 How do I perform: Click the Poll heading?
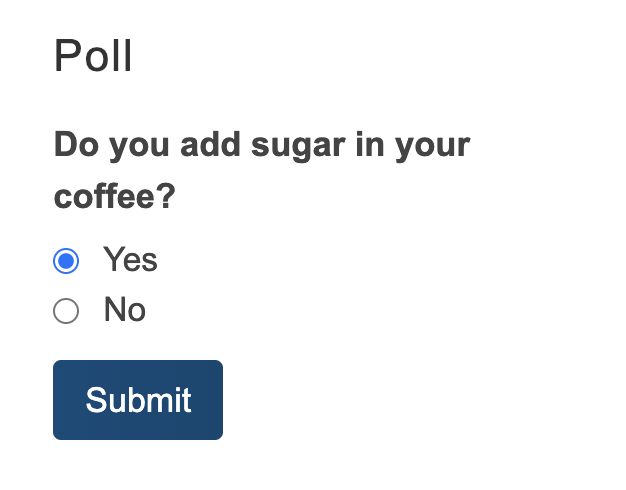coord(93,56)
